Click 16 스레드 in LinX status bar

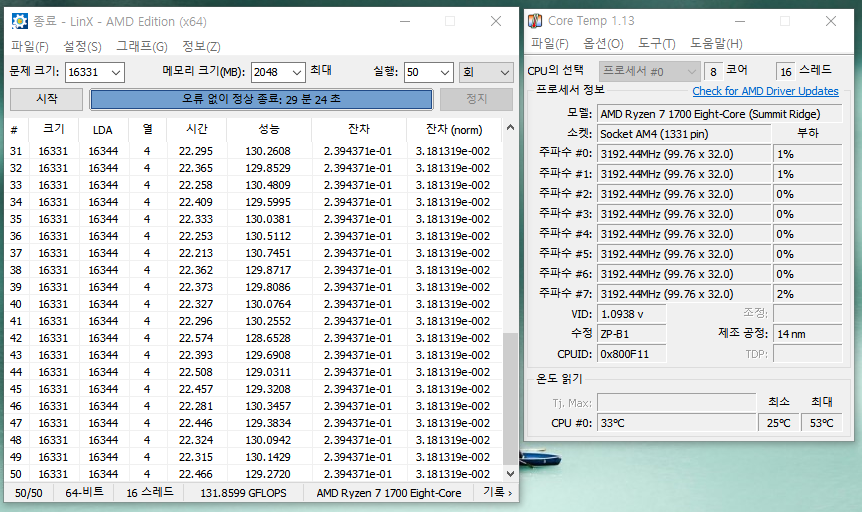tap(150, 493)
